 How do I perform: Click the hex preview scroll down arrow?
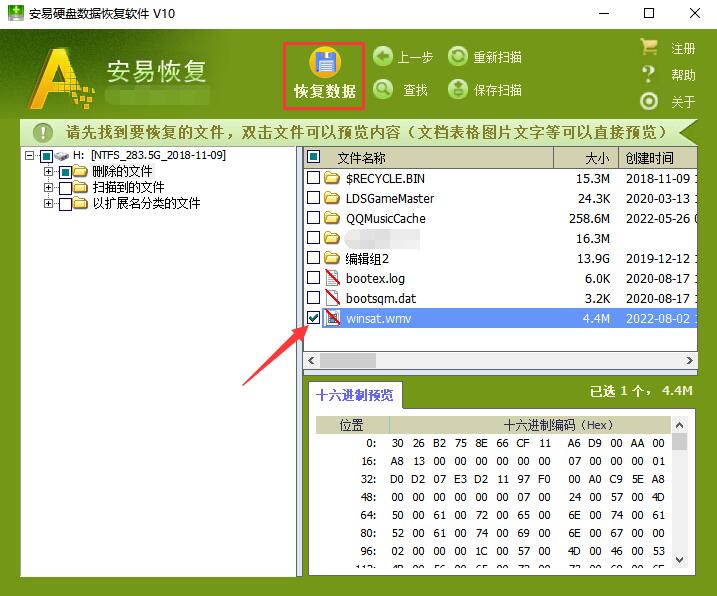pos(680,559)
